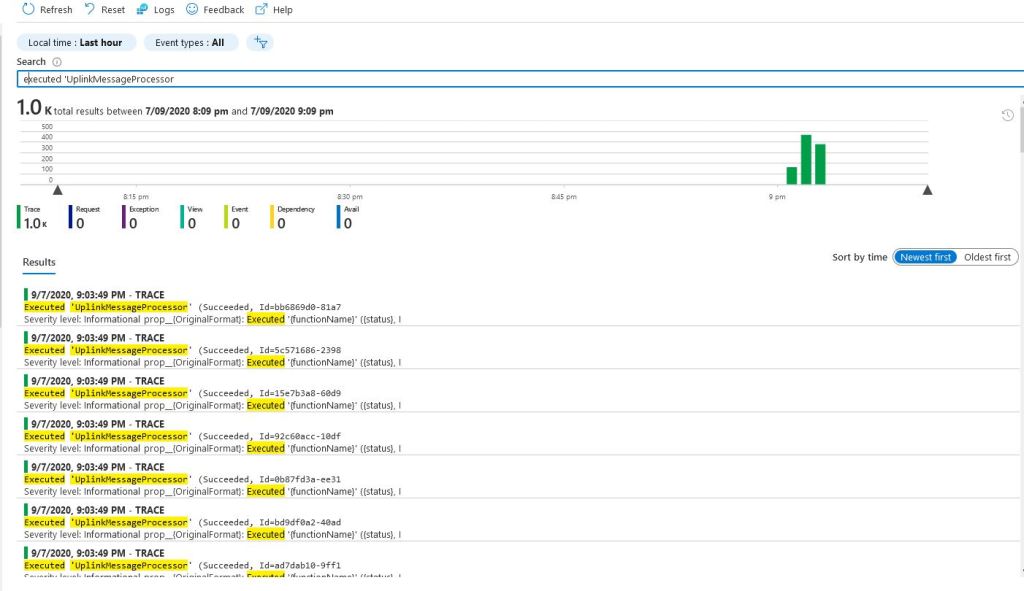Image resolution: width=1024 pixels, height=591 pixels.
Task: Open Help external link icon
Action: 261,9
